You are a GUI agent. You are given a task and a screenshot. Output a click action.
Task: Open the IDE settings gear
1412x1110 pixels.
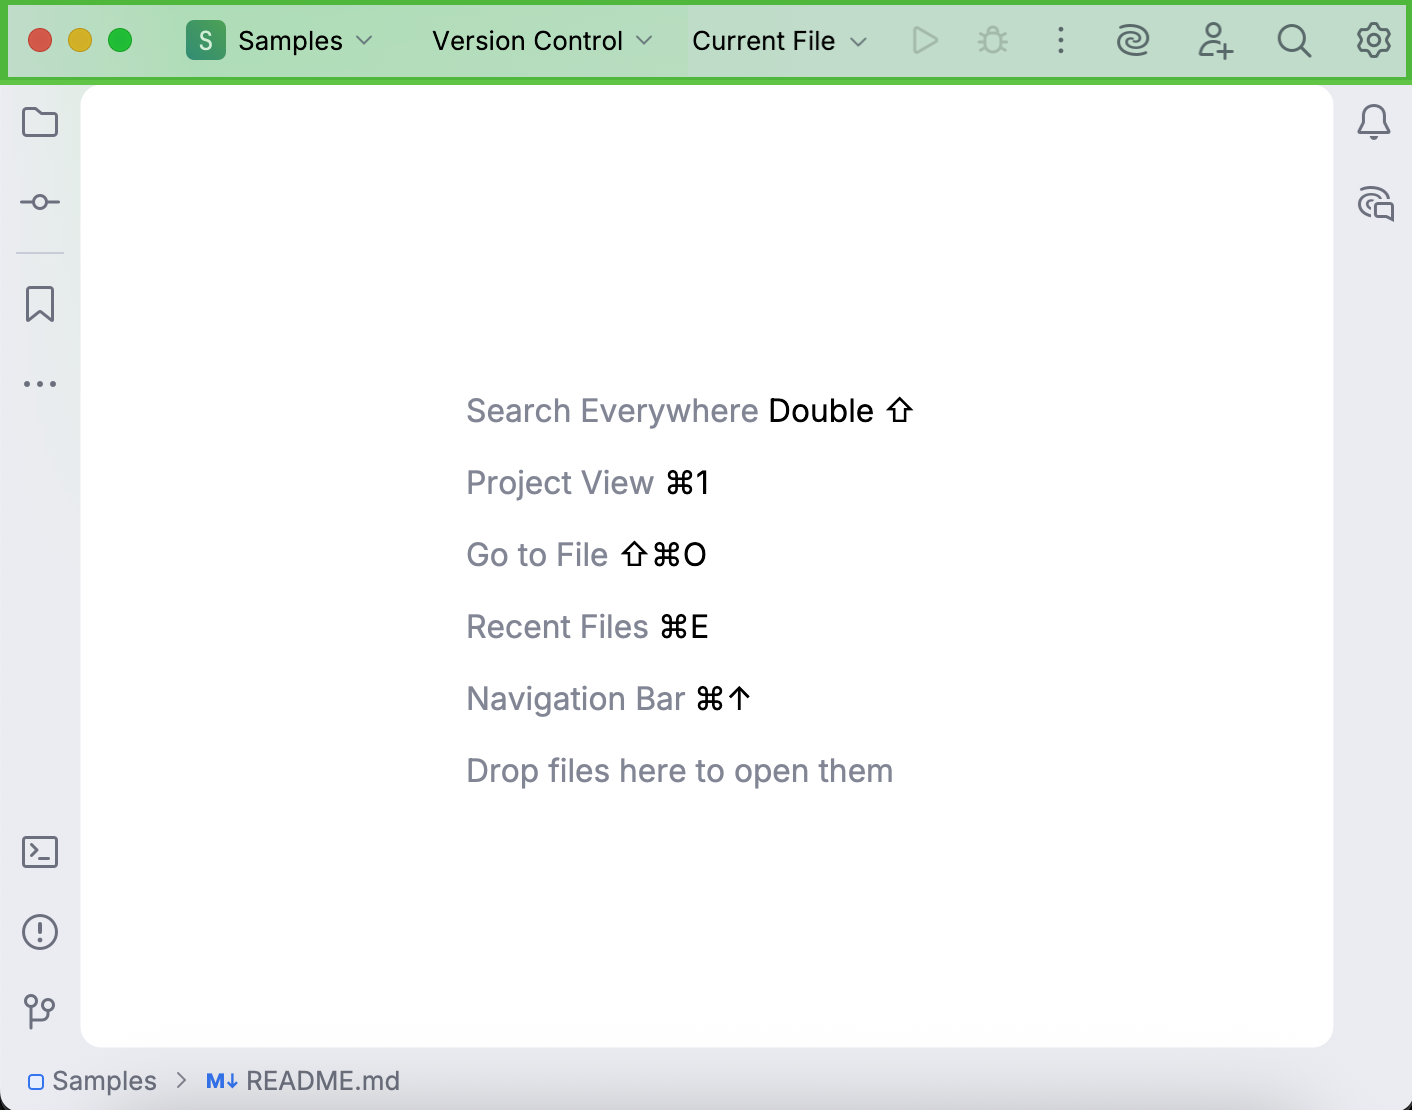coord(1373,40)
